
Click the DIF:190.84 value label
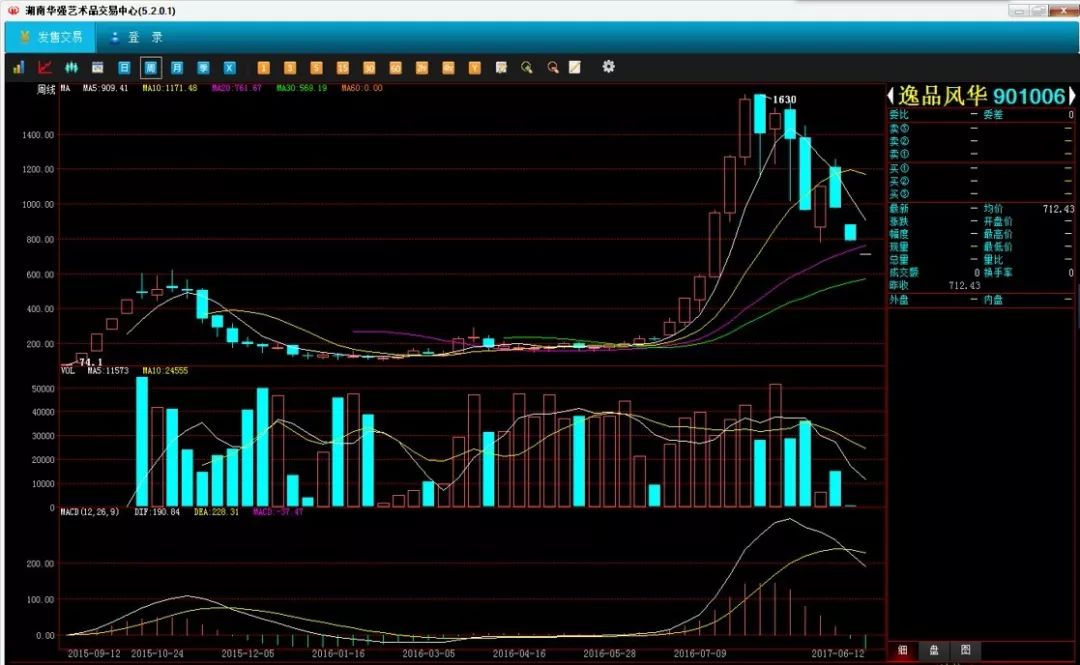(157, 512)
